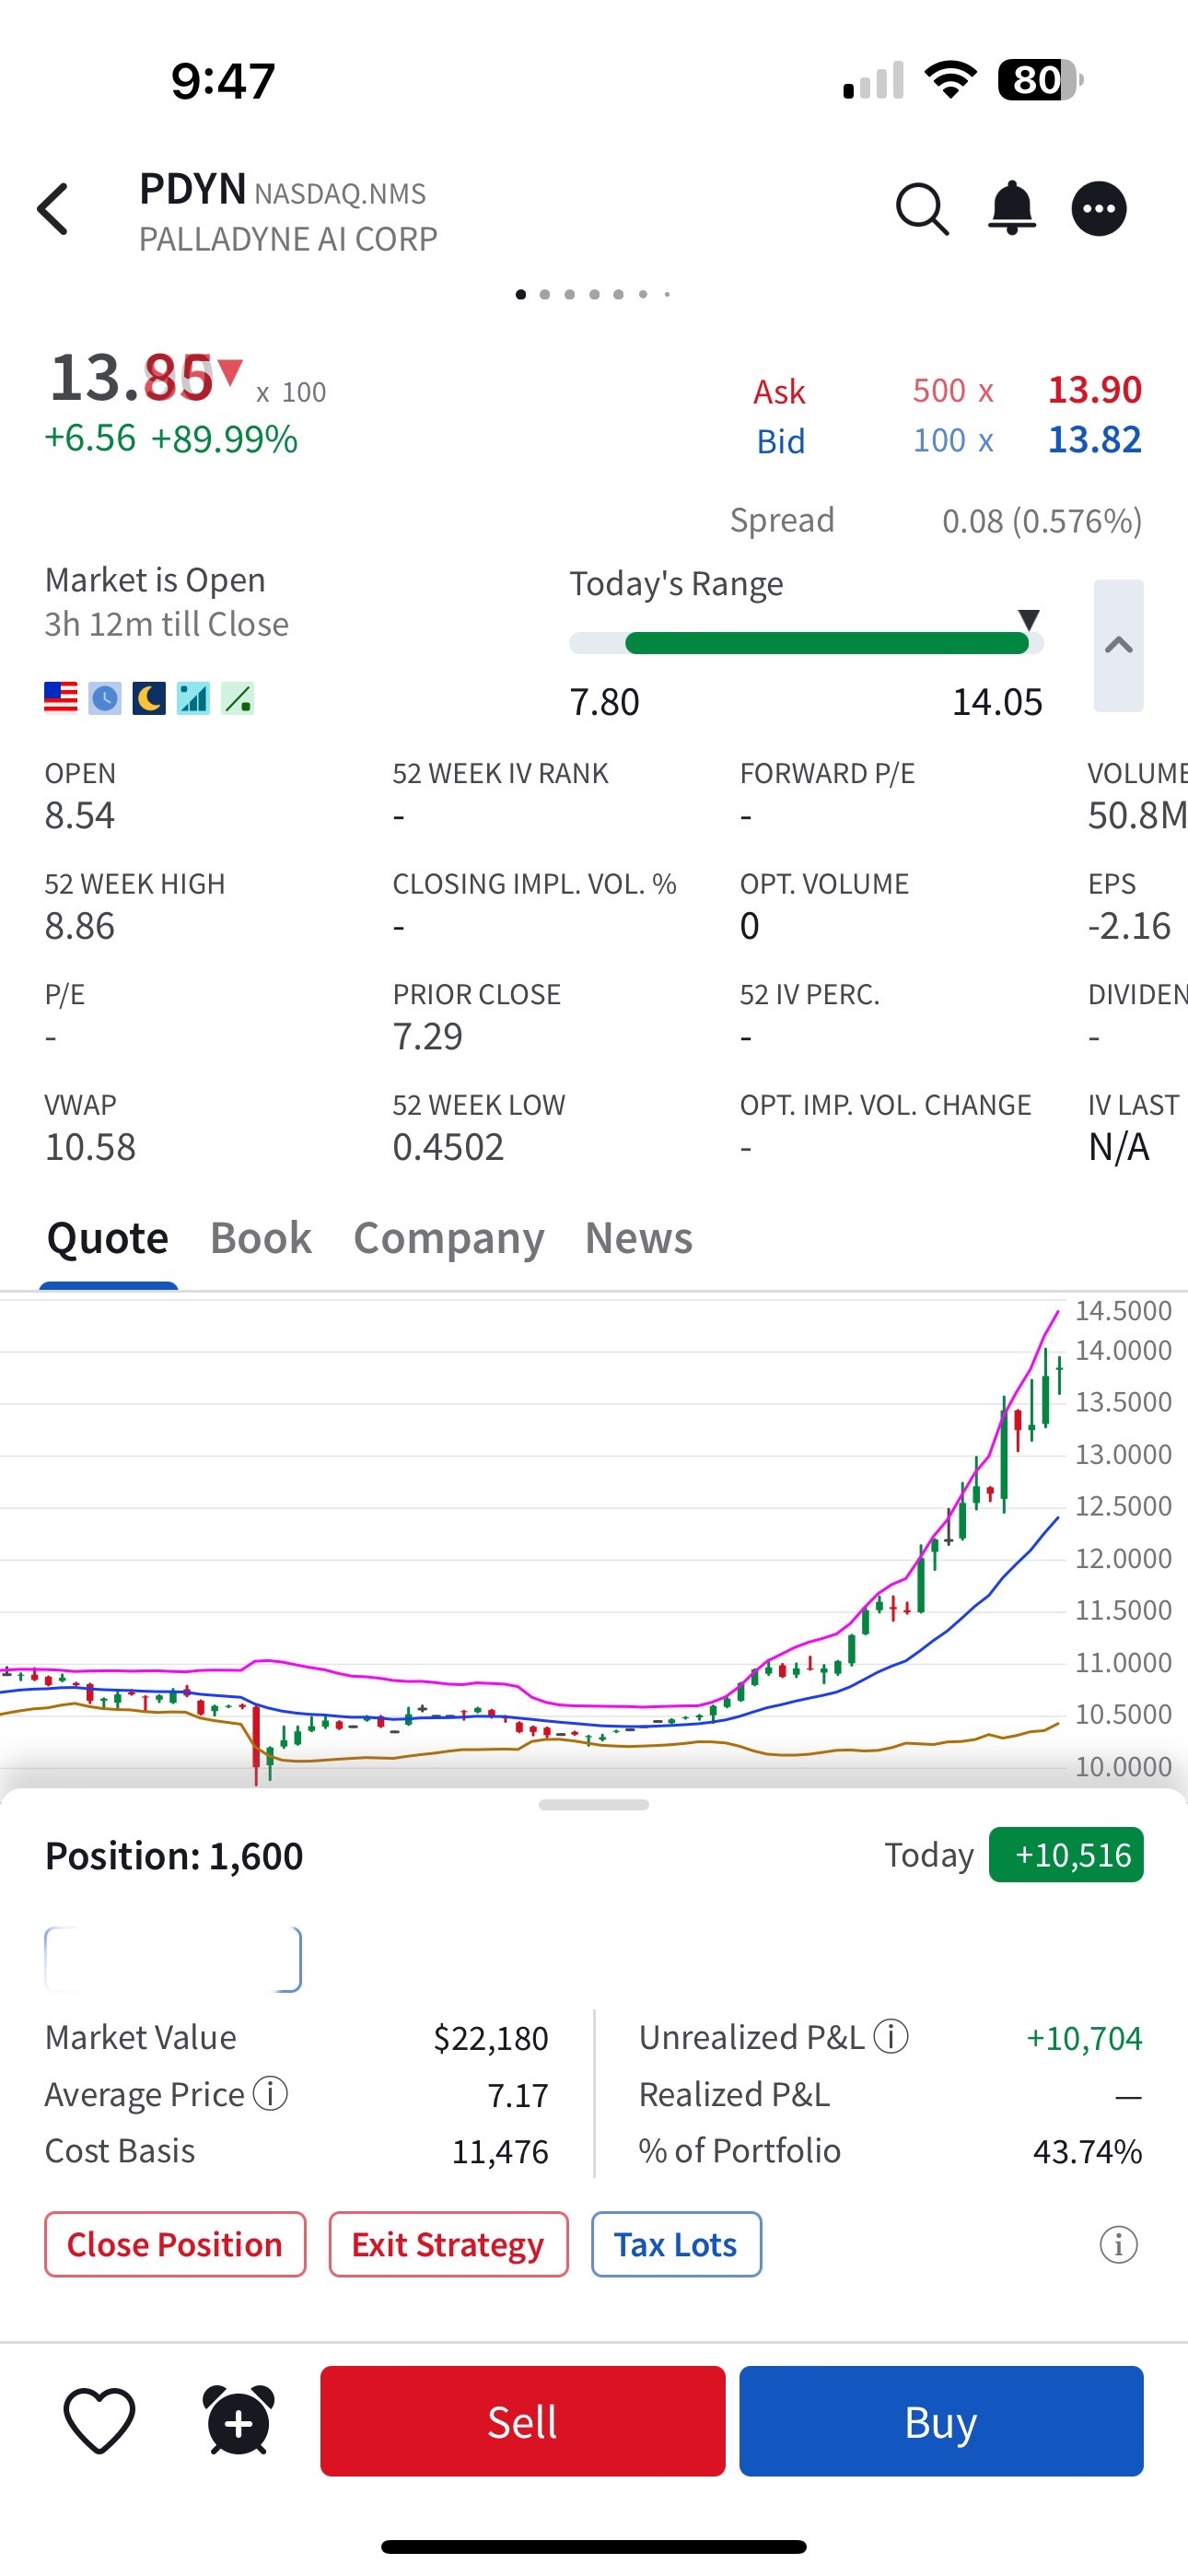The image size is (1188, 2576).
Task: Tap the first page indicator dot
Action: [520, 294]
